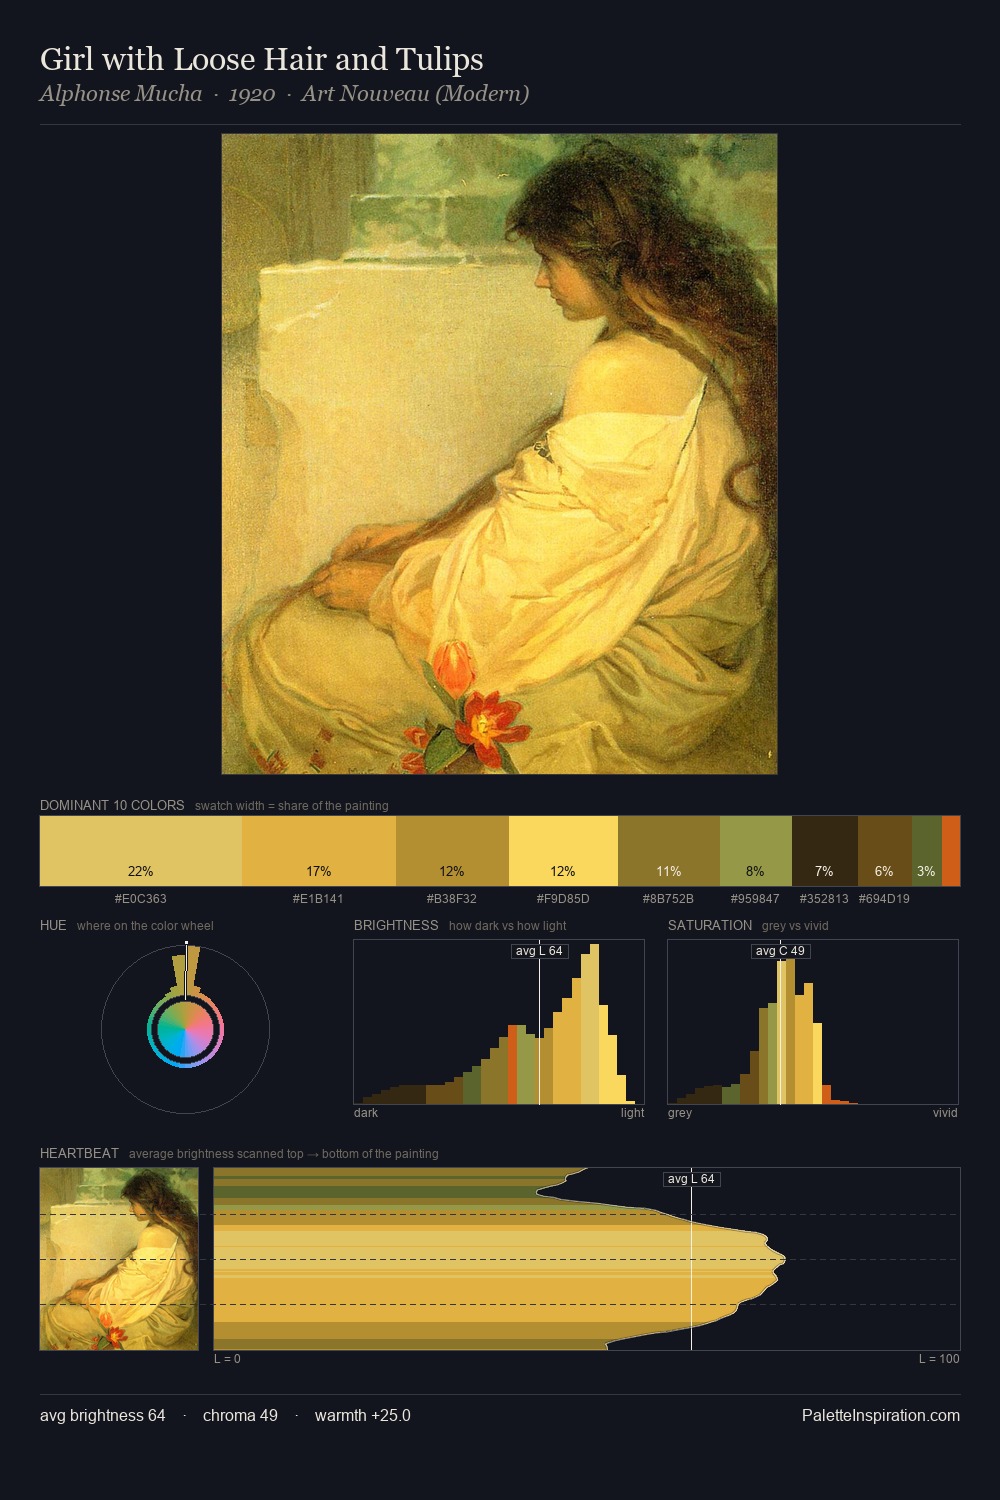
Task: Click 'swatch width = share of the painting' note
Action: click(x=292, y=805)
